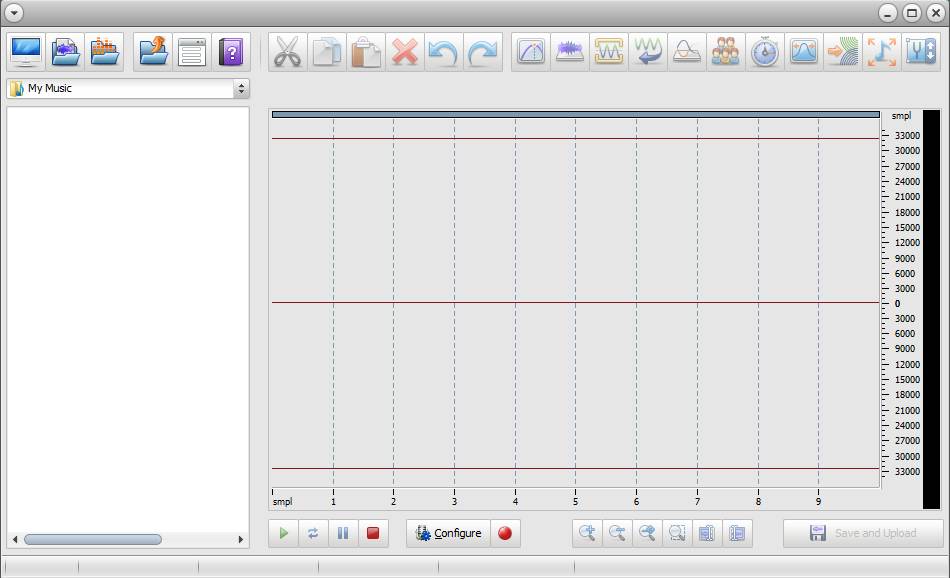Viewport: 950px width, 578px height.
Task: Click the red X Delete icon
Action: [x=405, y=51]
